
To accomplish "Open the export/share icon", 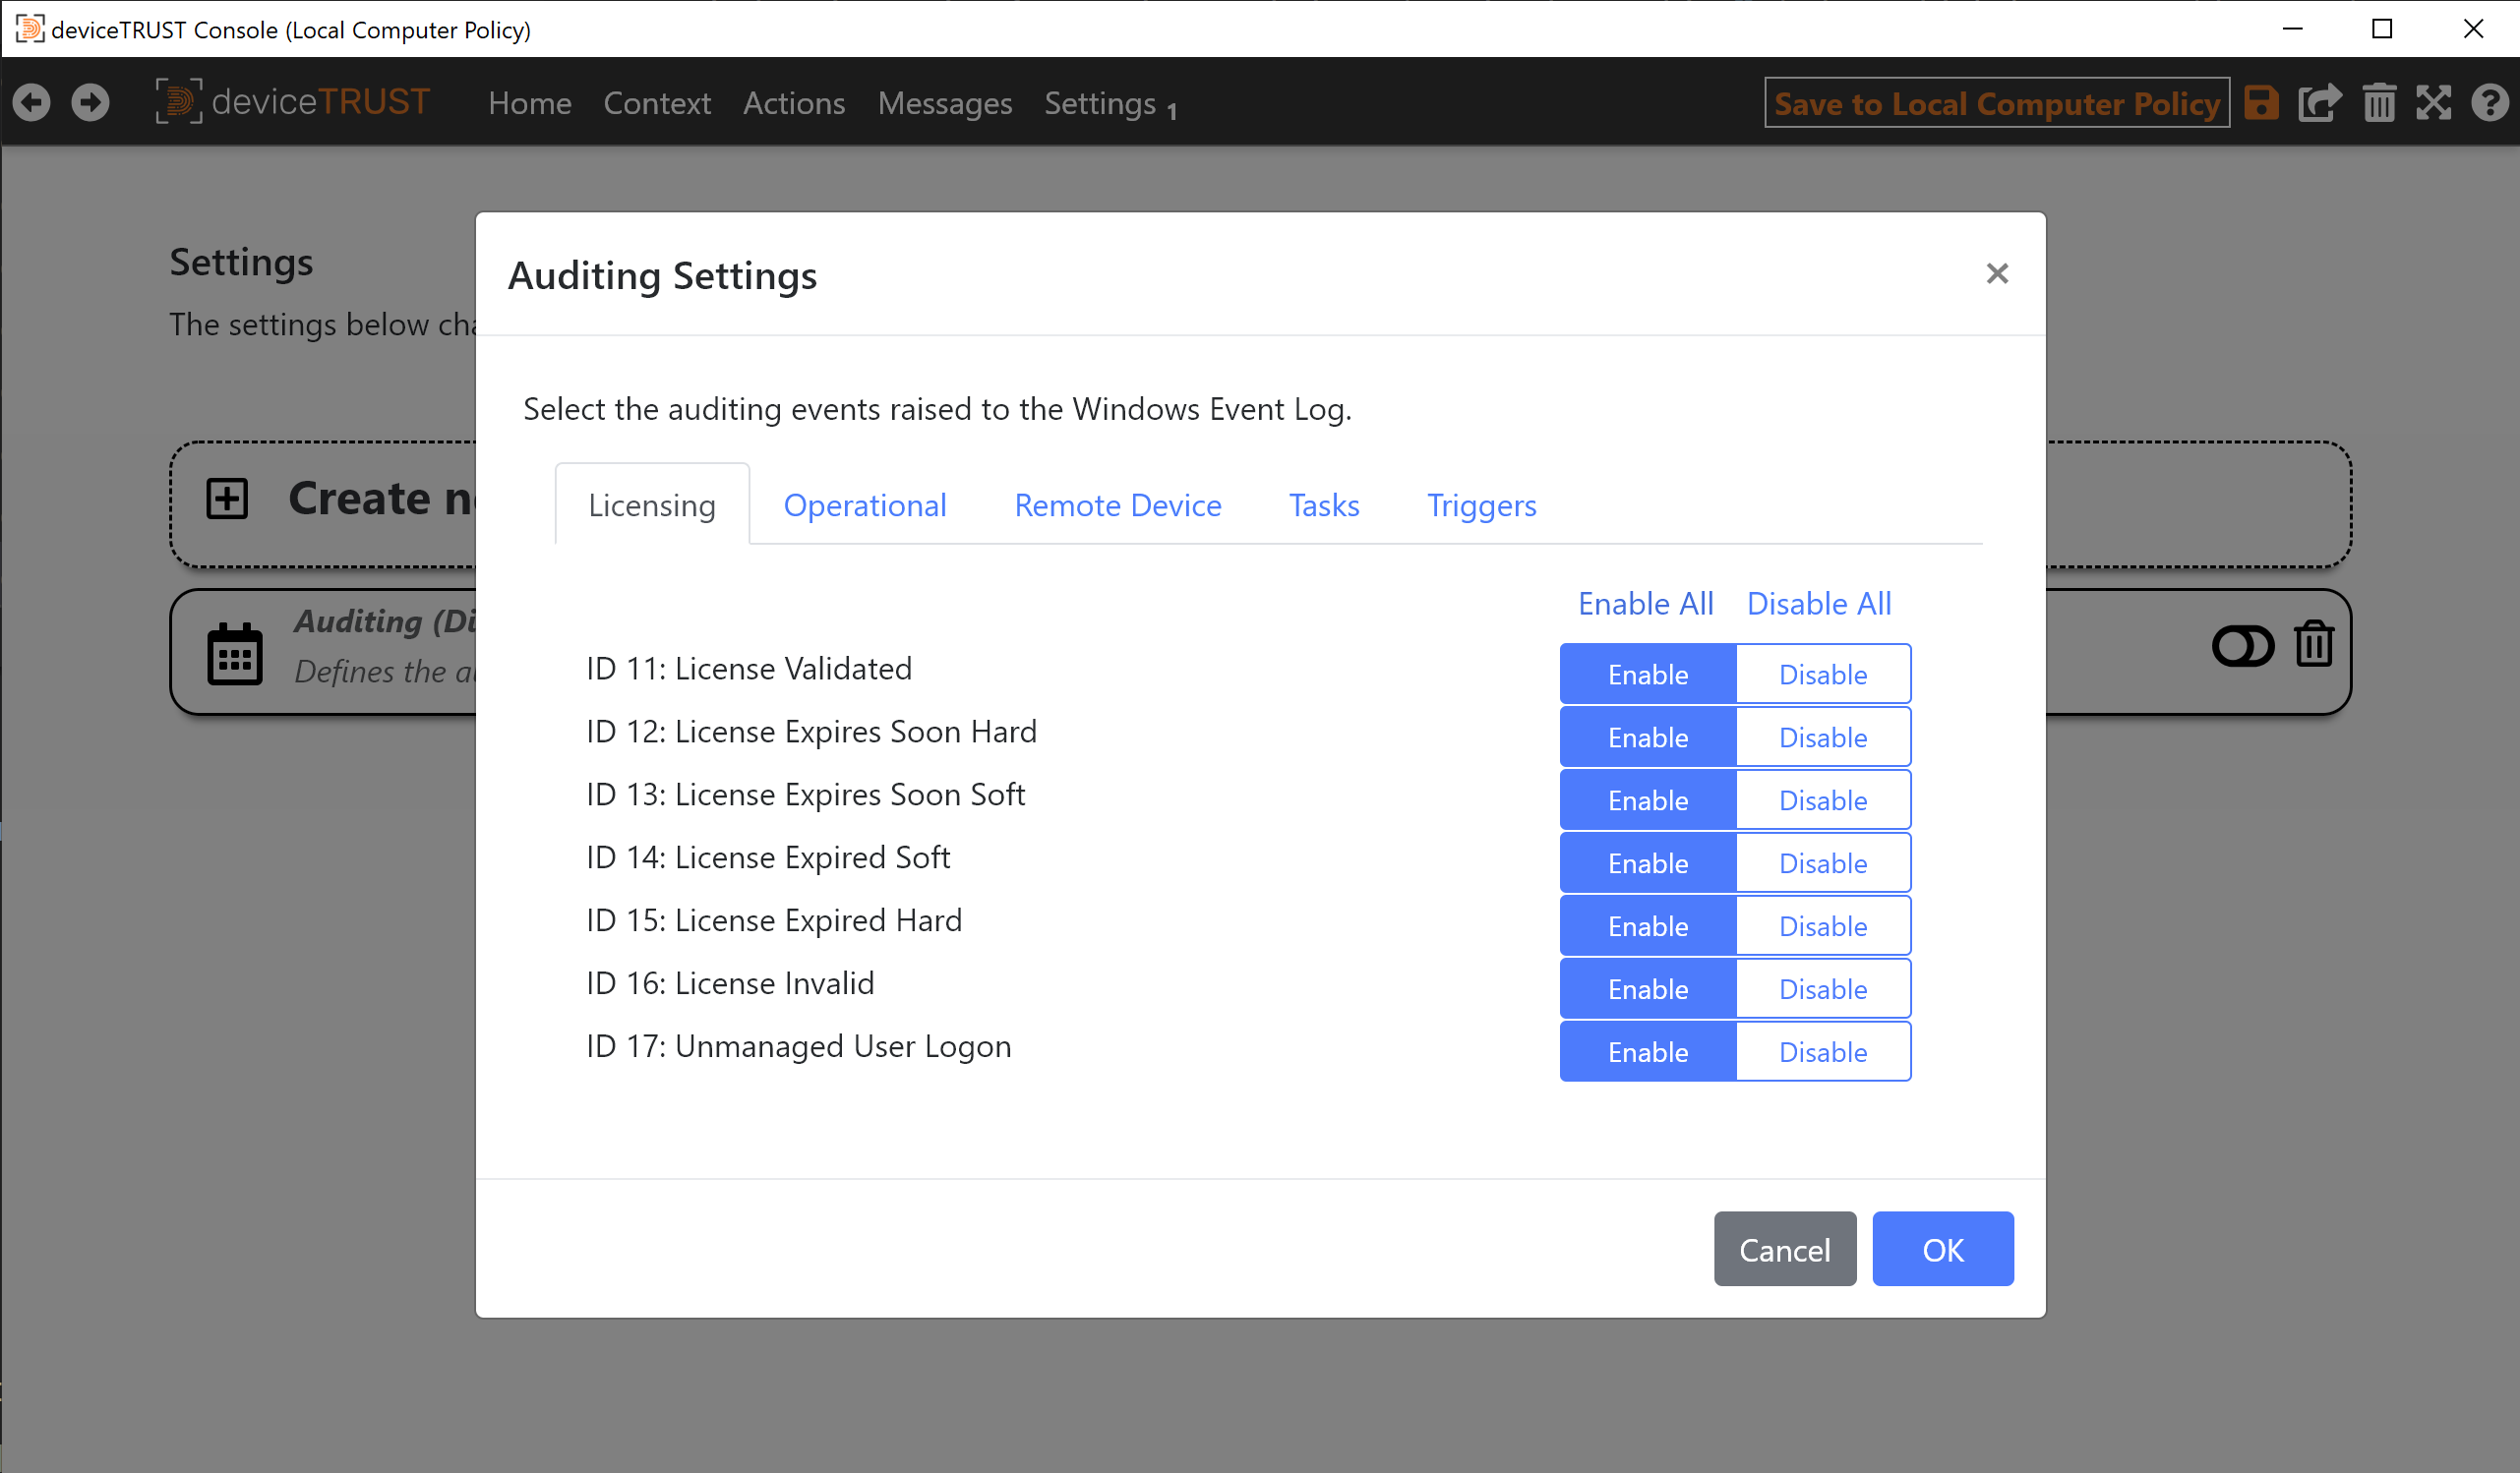I will 2320,102.
